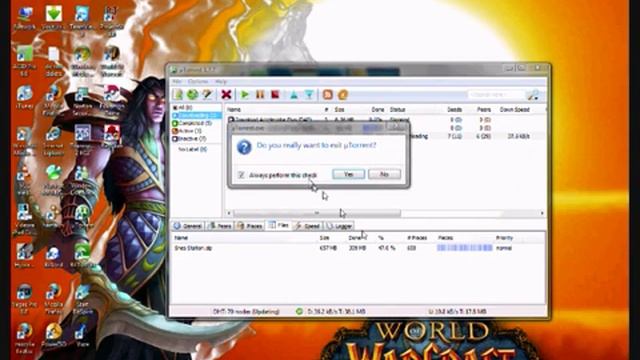Click the orange Pause torrent icon

click(x=260, y=95)
